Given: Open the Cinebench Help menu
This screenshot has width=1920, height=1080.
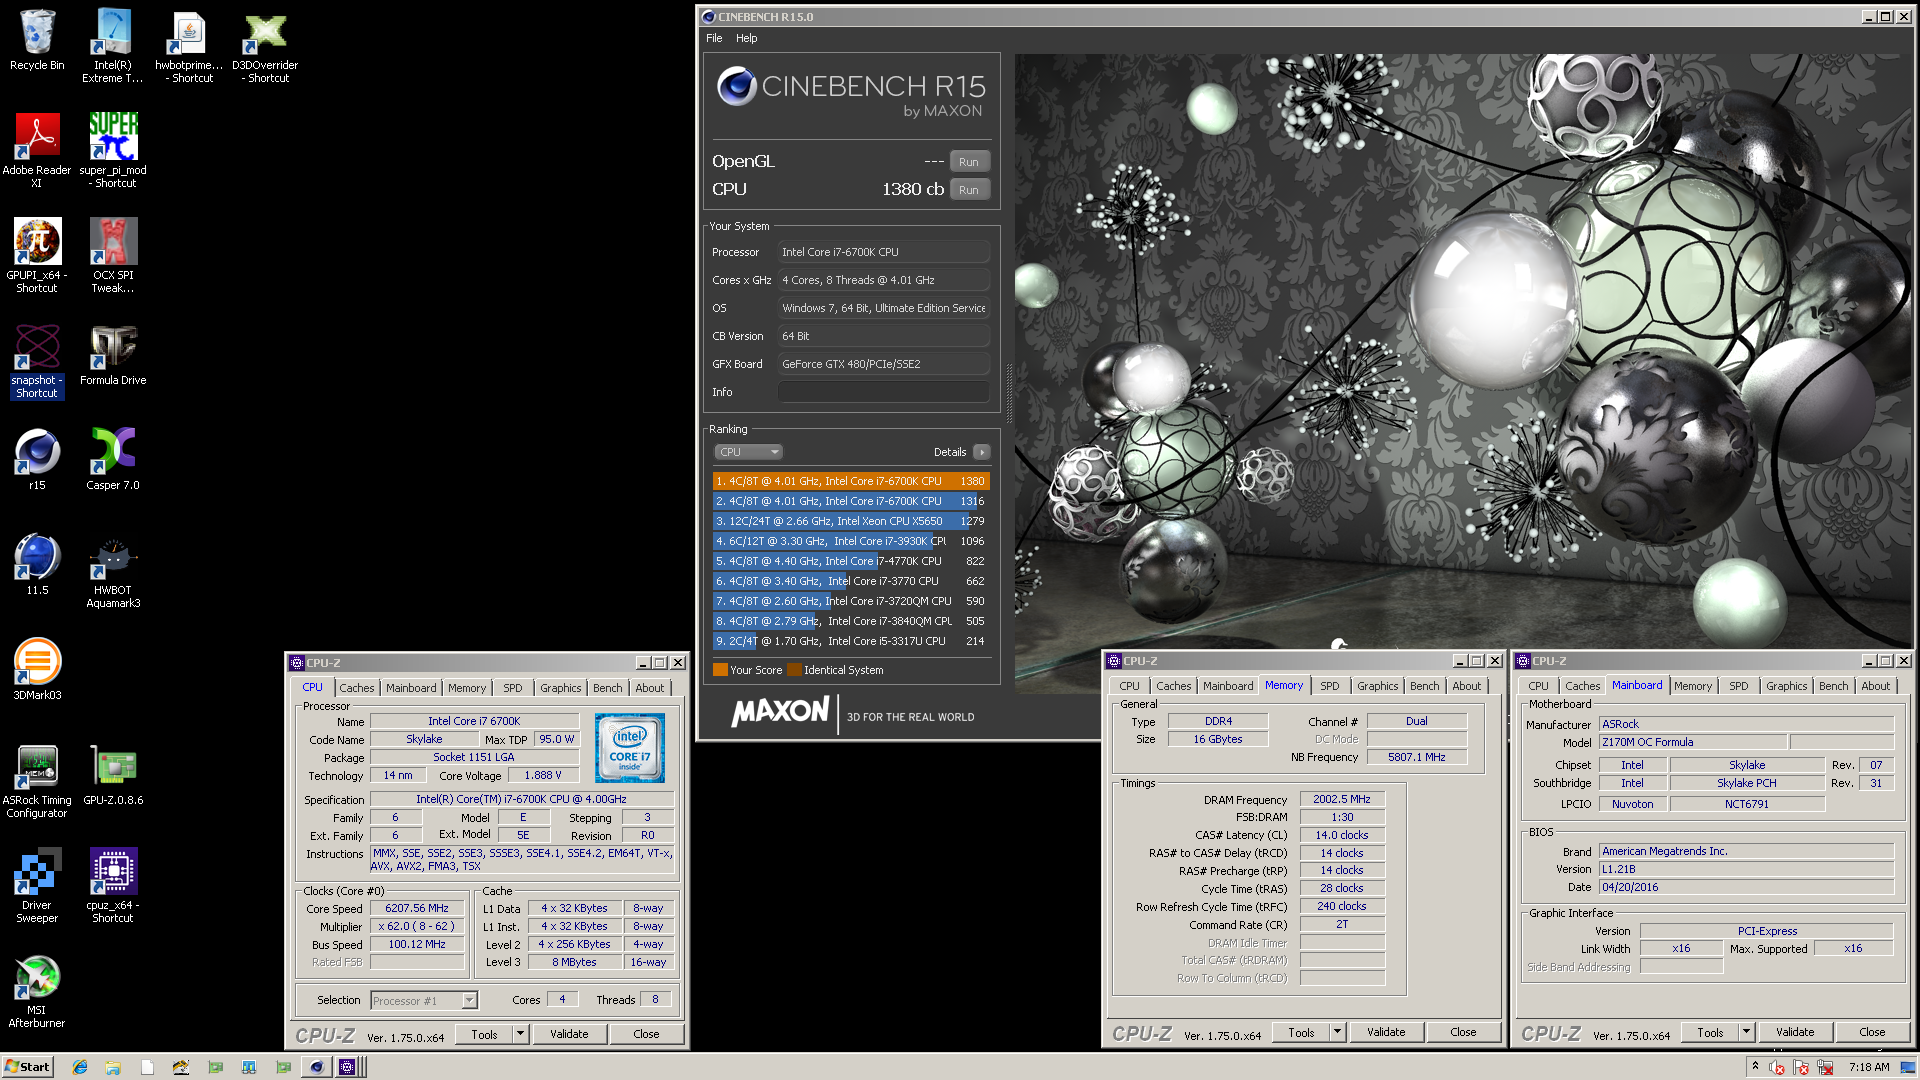Looking at the screenshot, I should tap(746, 38).
